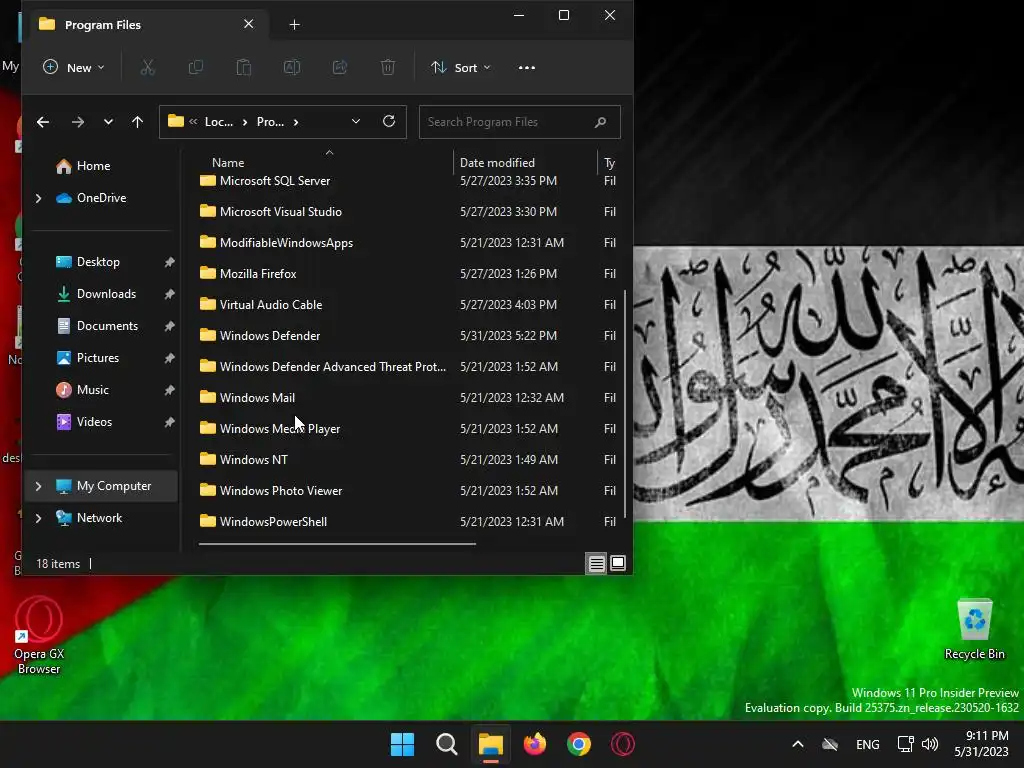Click the Loc... breadcrumb segment
1024x768 pixels.
[219, 122]
